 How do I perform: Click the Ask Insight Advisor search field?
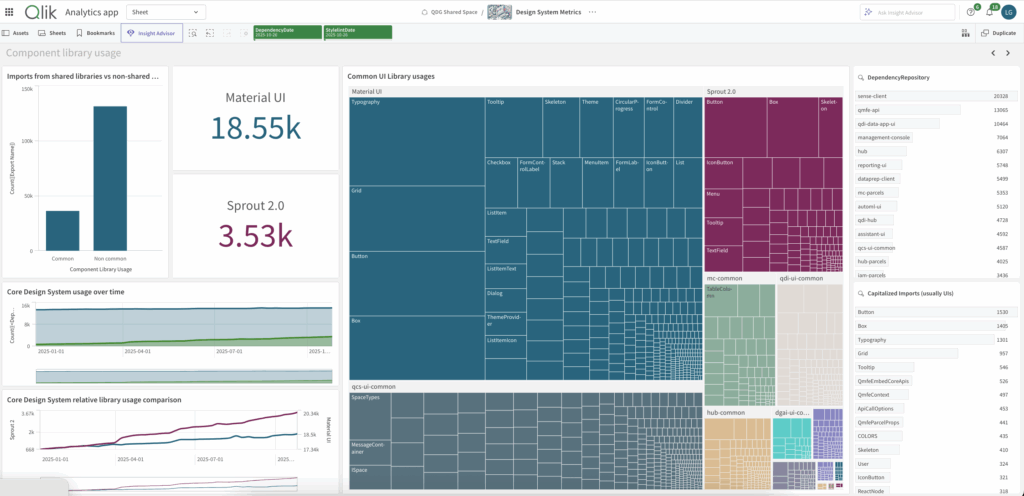pyautogui.click(x=907, y=12)
